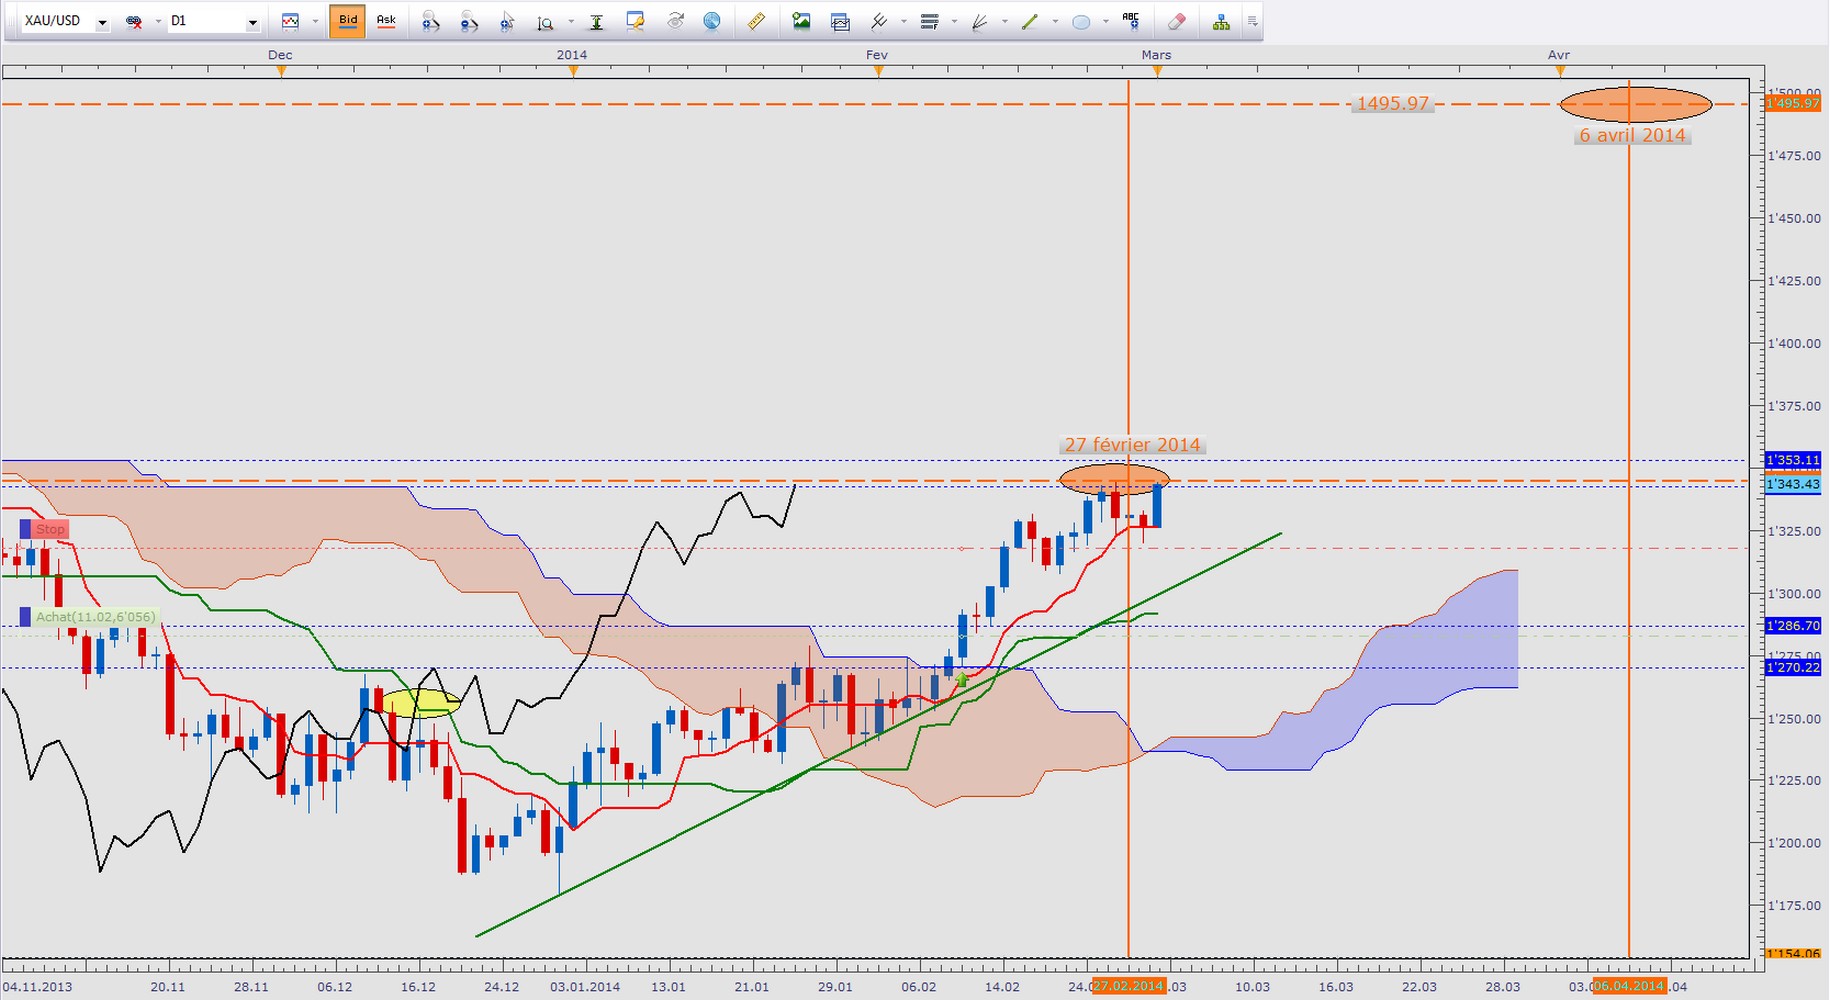Expand the fan lines dropdown arrow
The image size is (1830, 1000).
[x=1005, y=21]
